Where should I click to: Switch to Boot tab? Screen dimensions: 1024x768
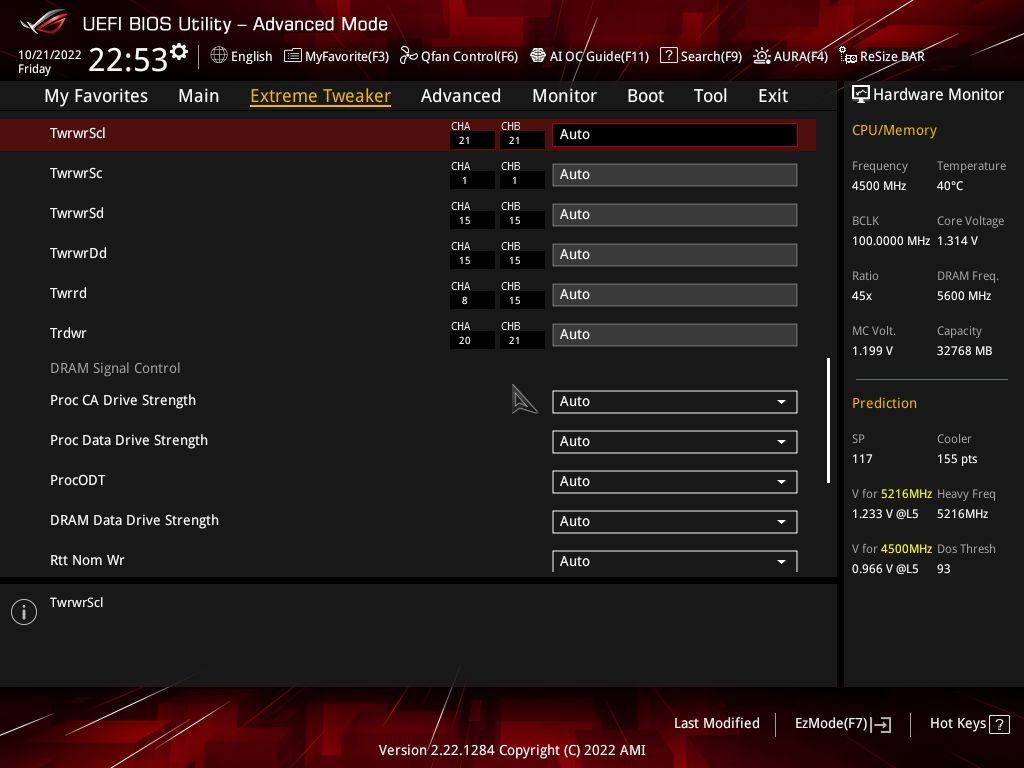(x=645, y=96)
